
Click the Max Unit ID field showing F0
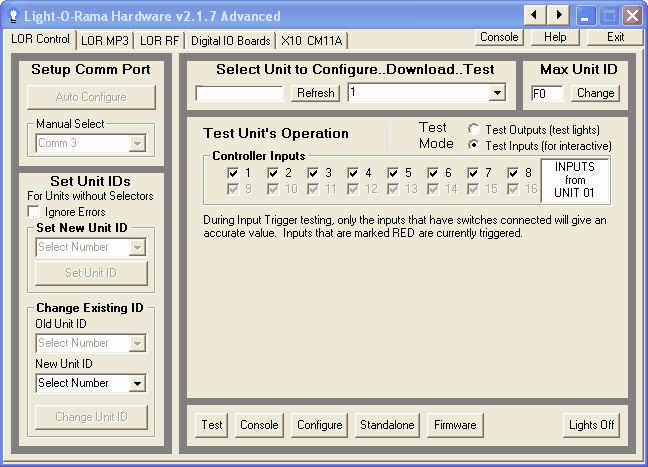(547, 93)
